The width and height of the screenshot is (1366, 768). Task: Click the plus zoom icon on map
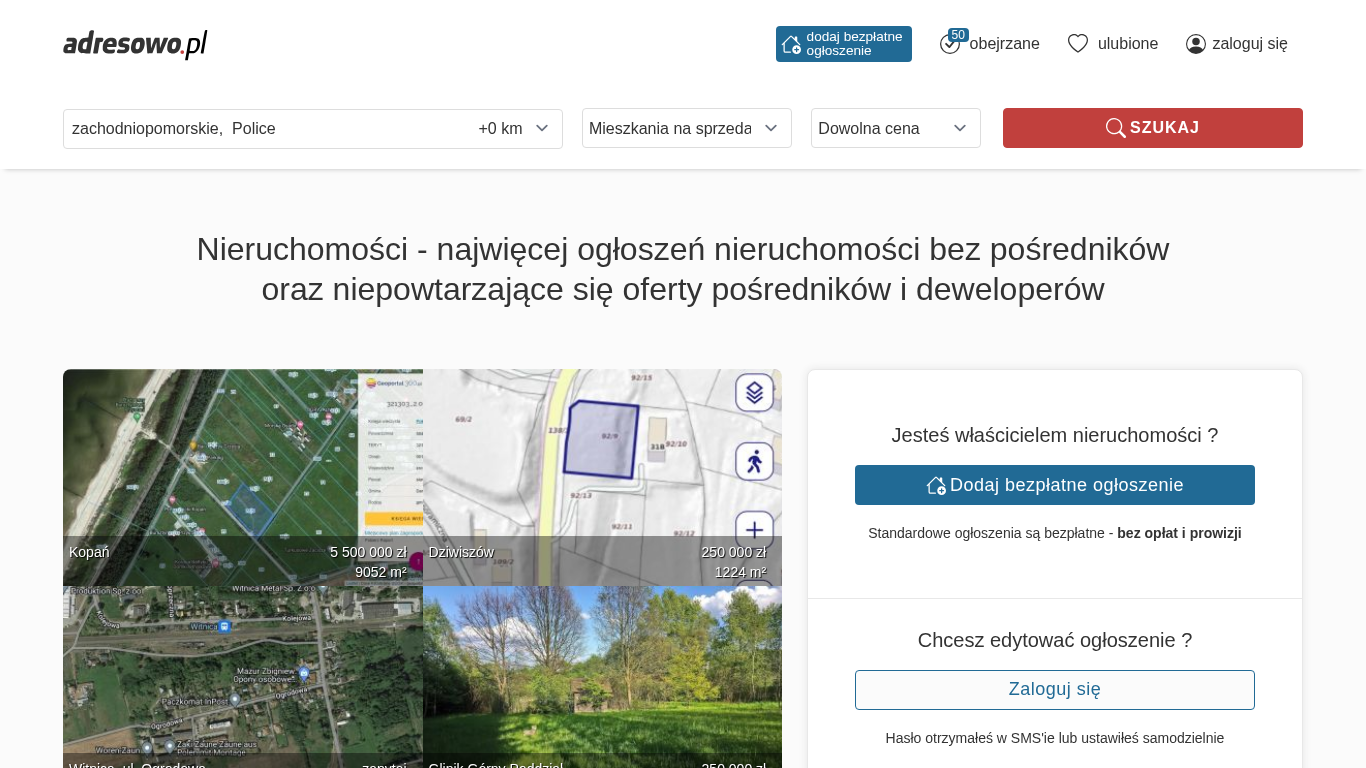point(754,529)
